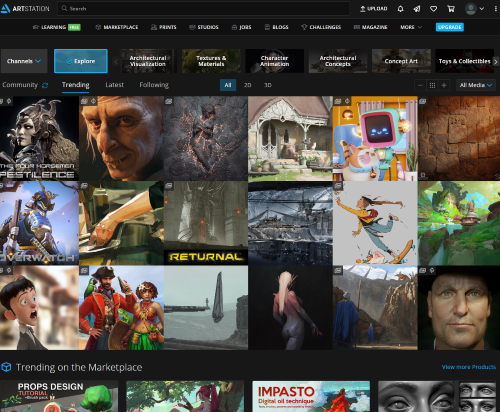Open the Props Design Tutorial product
This screenshot has width=500, height=412.
coord(59,396)
